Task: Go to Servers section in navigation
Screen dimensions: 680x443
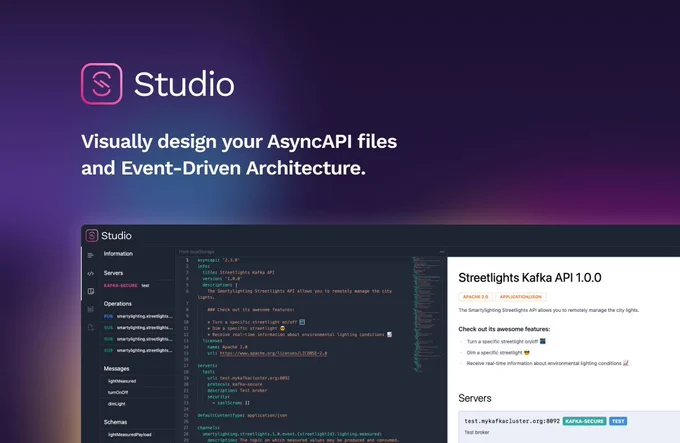Action: tap(113, 273)
